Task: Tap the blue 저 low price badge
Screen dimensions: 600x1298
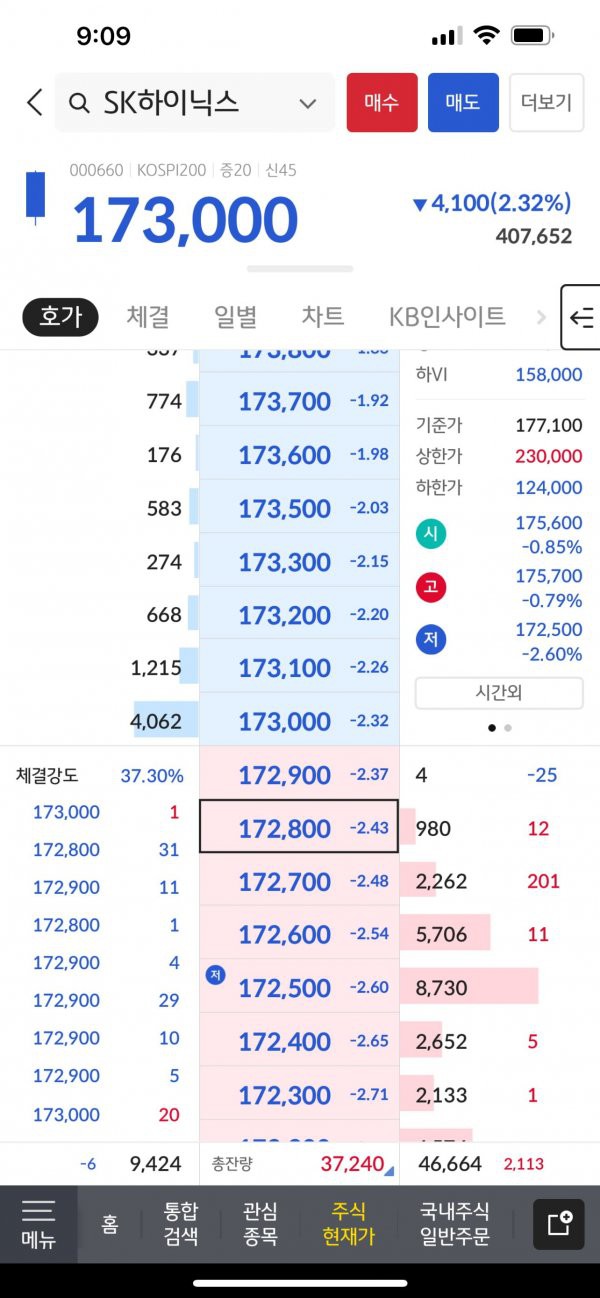Action: tap(431, 641)
